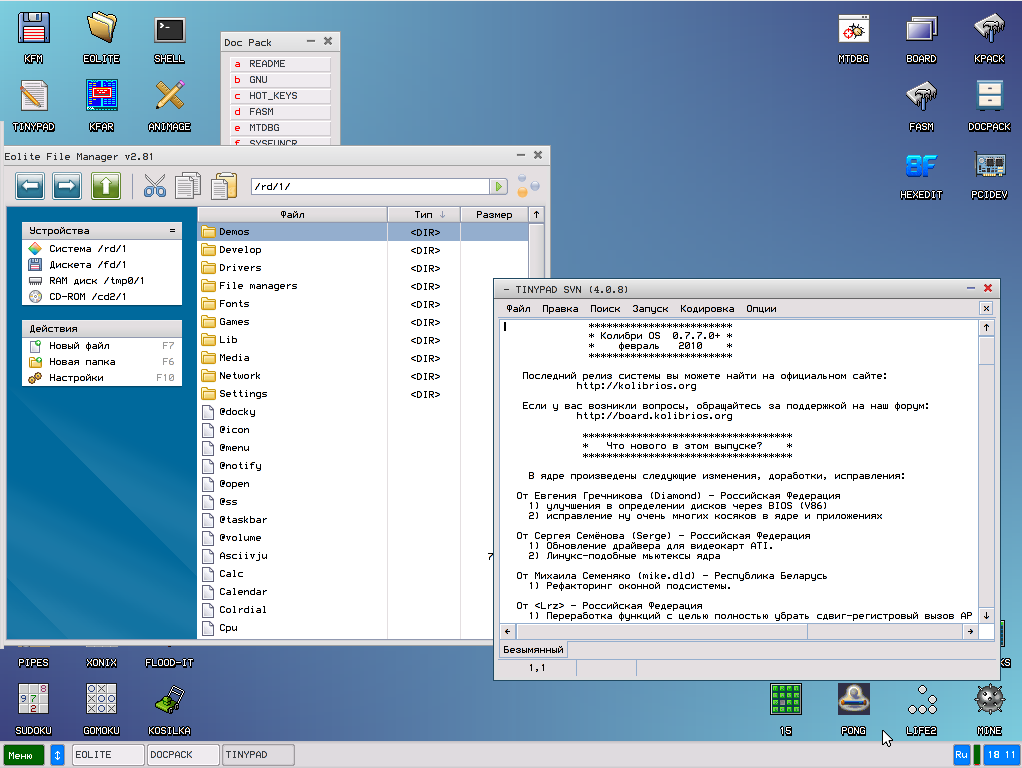Open the Файл menu in Tinypad

518,309
